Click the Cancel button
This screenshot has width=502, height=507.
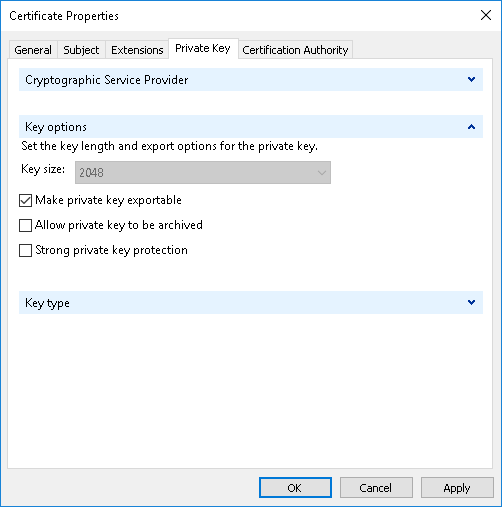376,488
